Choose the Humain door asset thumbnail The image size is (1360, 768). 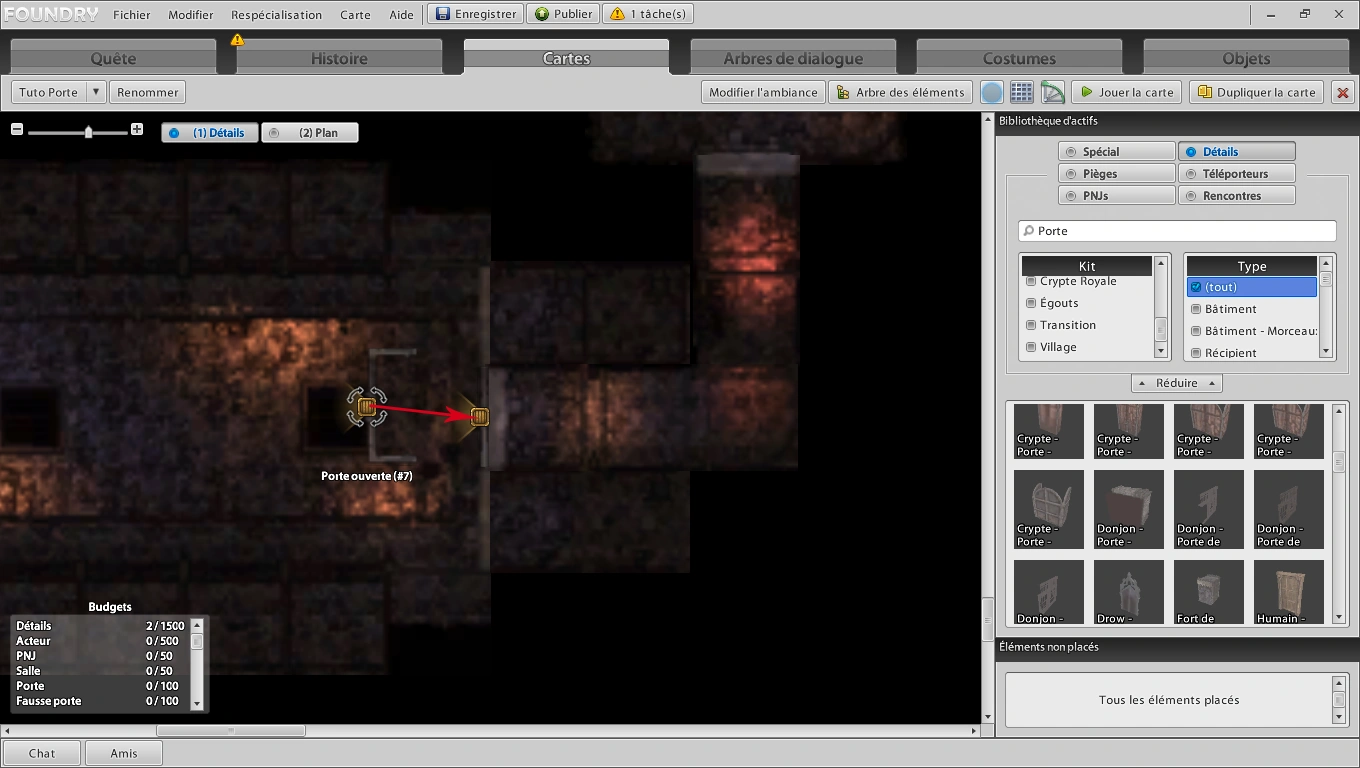1289,592
